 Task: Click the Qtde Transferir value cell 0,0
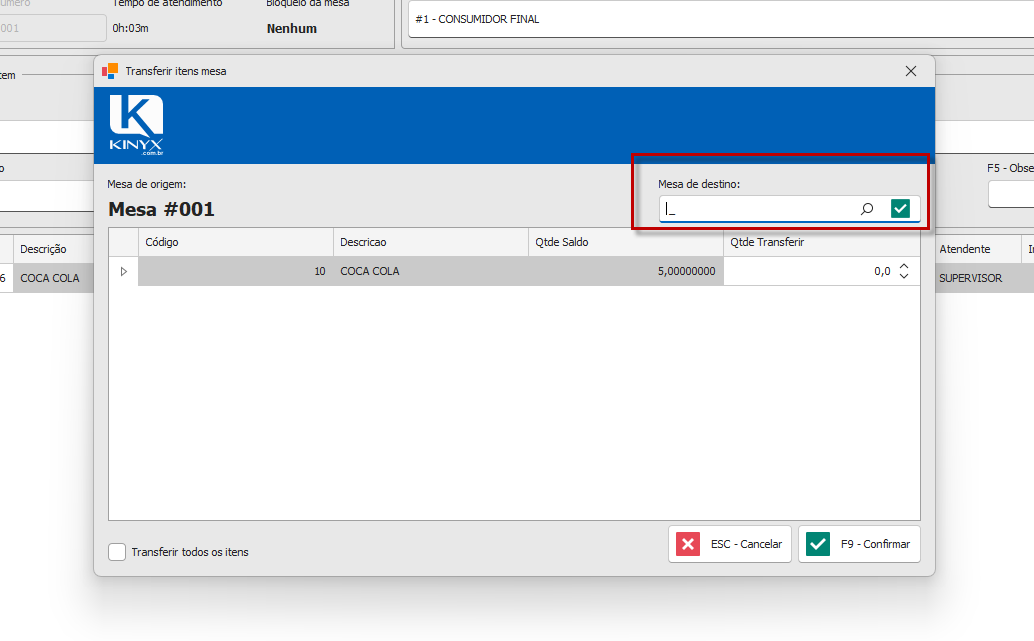click(810, 271)
